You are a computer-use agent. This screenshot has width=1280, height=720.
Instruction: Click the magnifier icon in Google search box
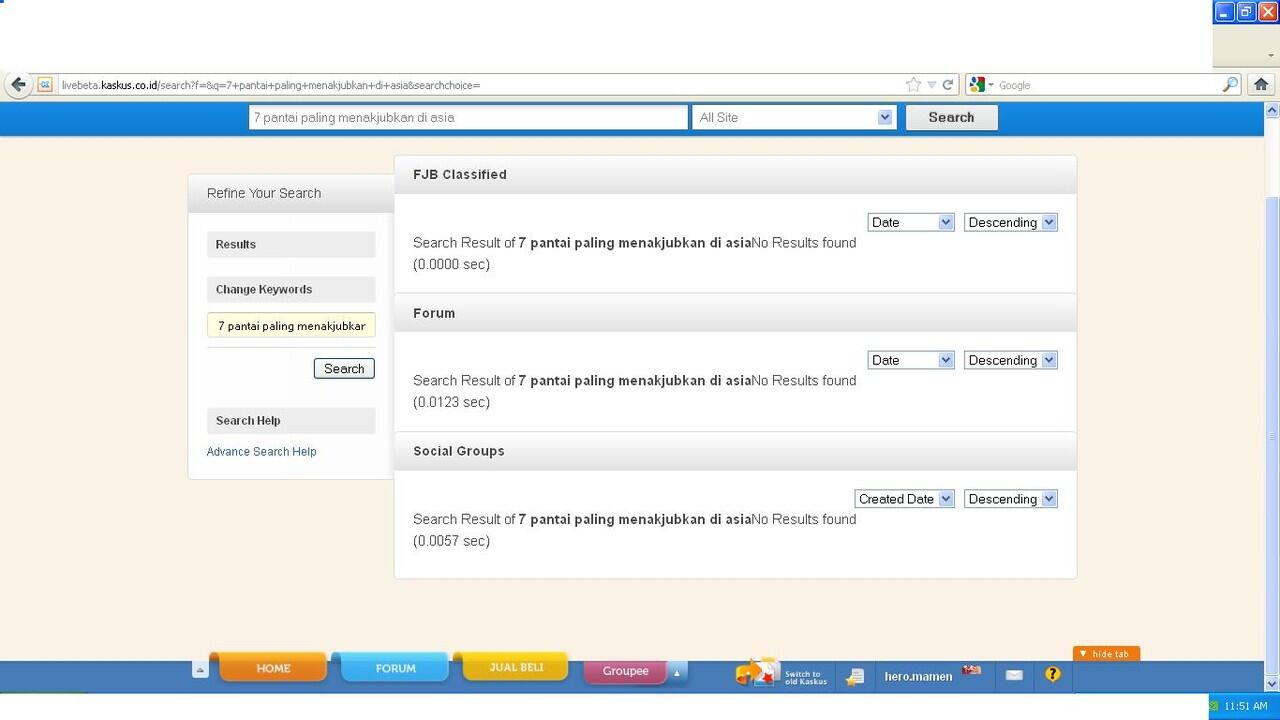click(x=1230, y=85)
